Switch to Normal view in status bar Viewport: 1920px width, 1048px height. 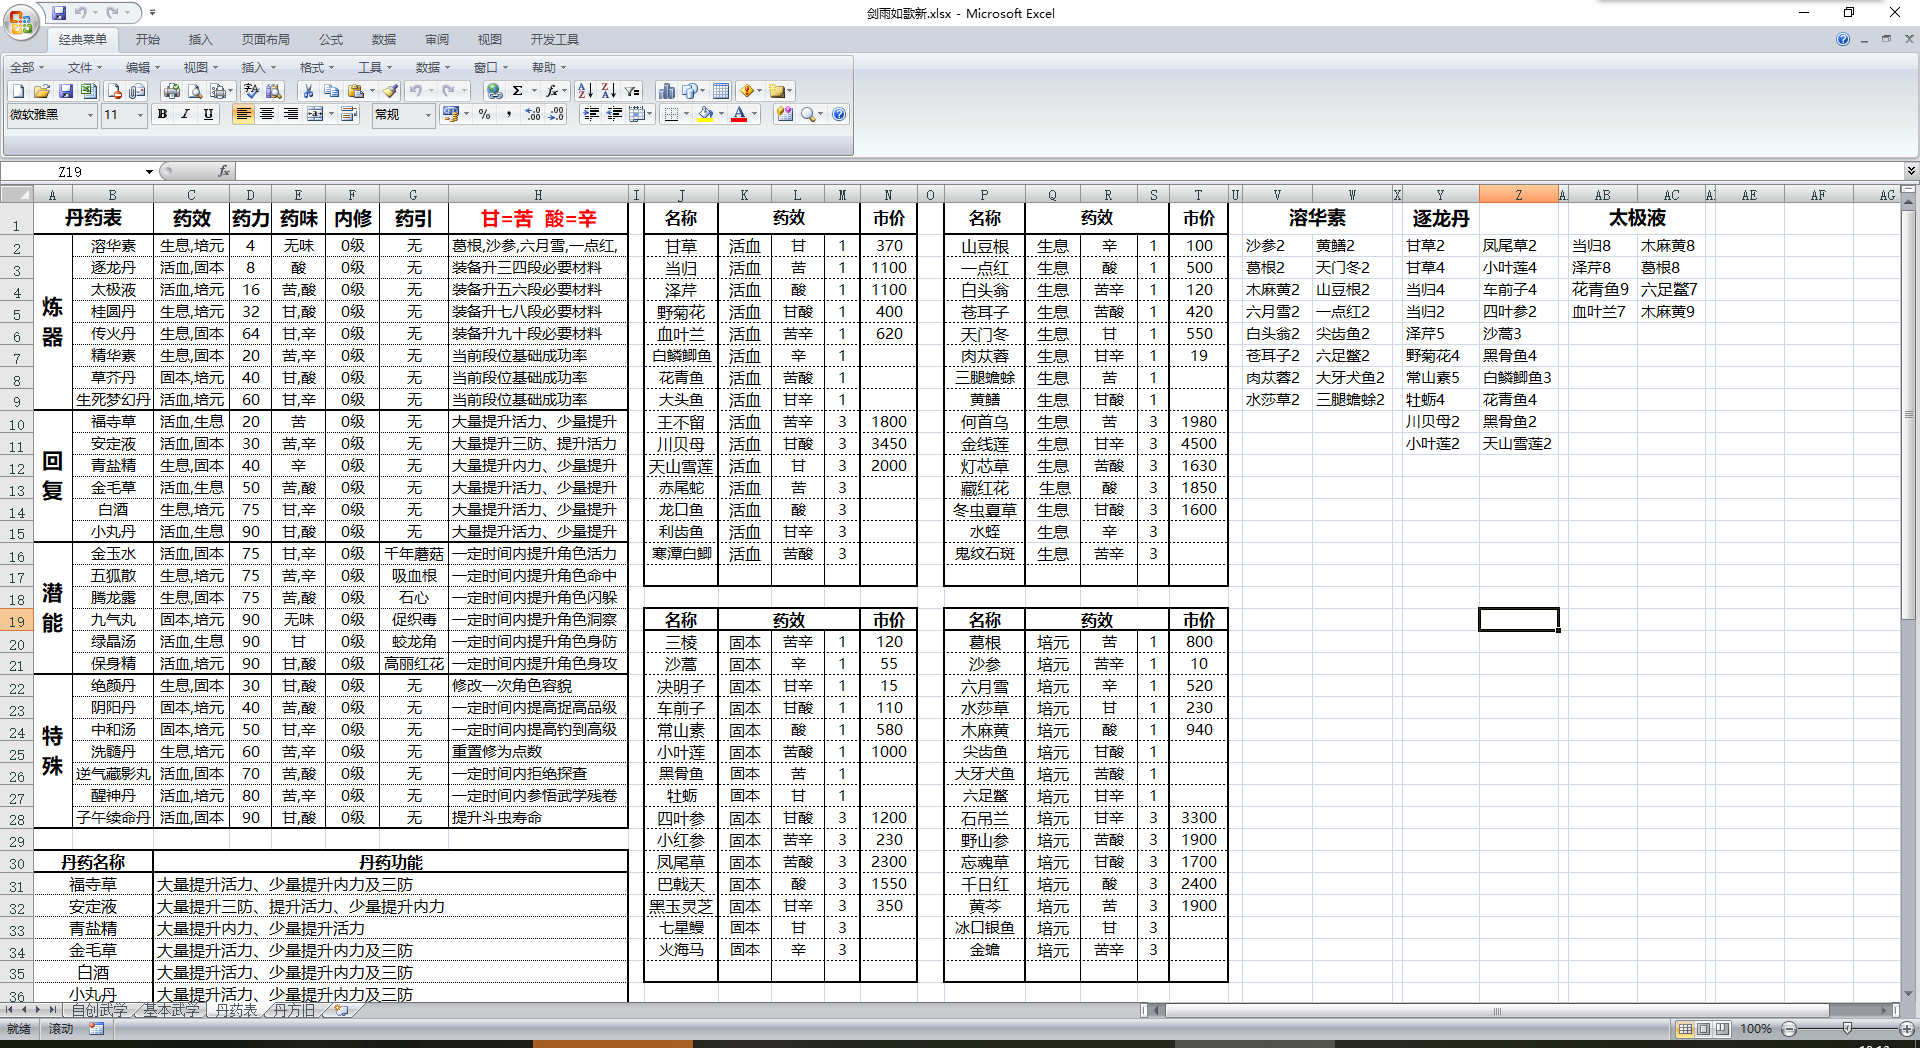pos(1686,1029)
